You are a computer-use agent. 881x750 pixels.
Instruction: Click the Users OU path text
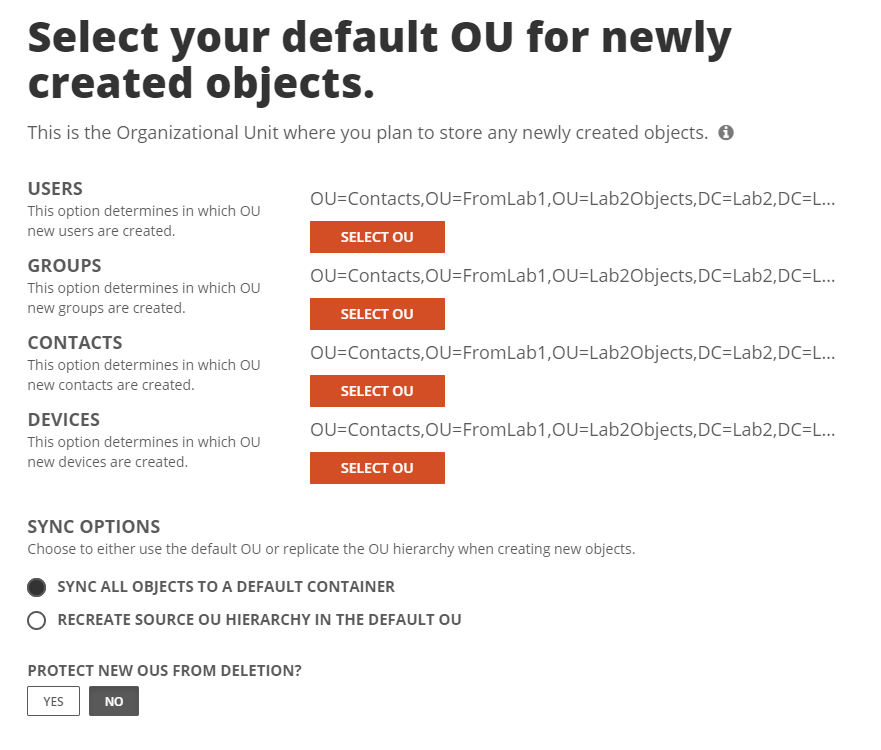tap(572, 199)
